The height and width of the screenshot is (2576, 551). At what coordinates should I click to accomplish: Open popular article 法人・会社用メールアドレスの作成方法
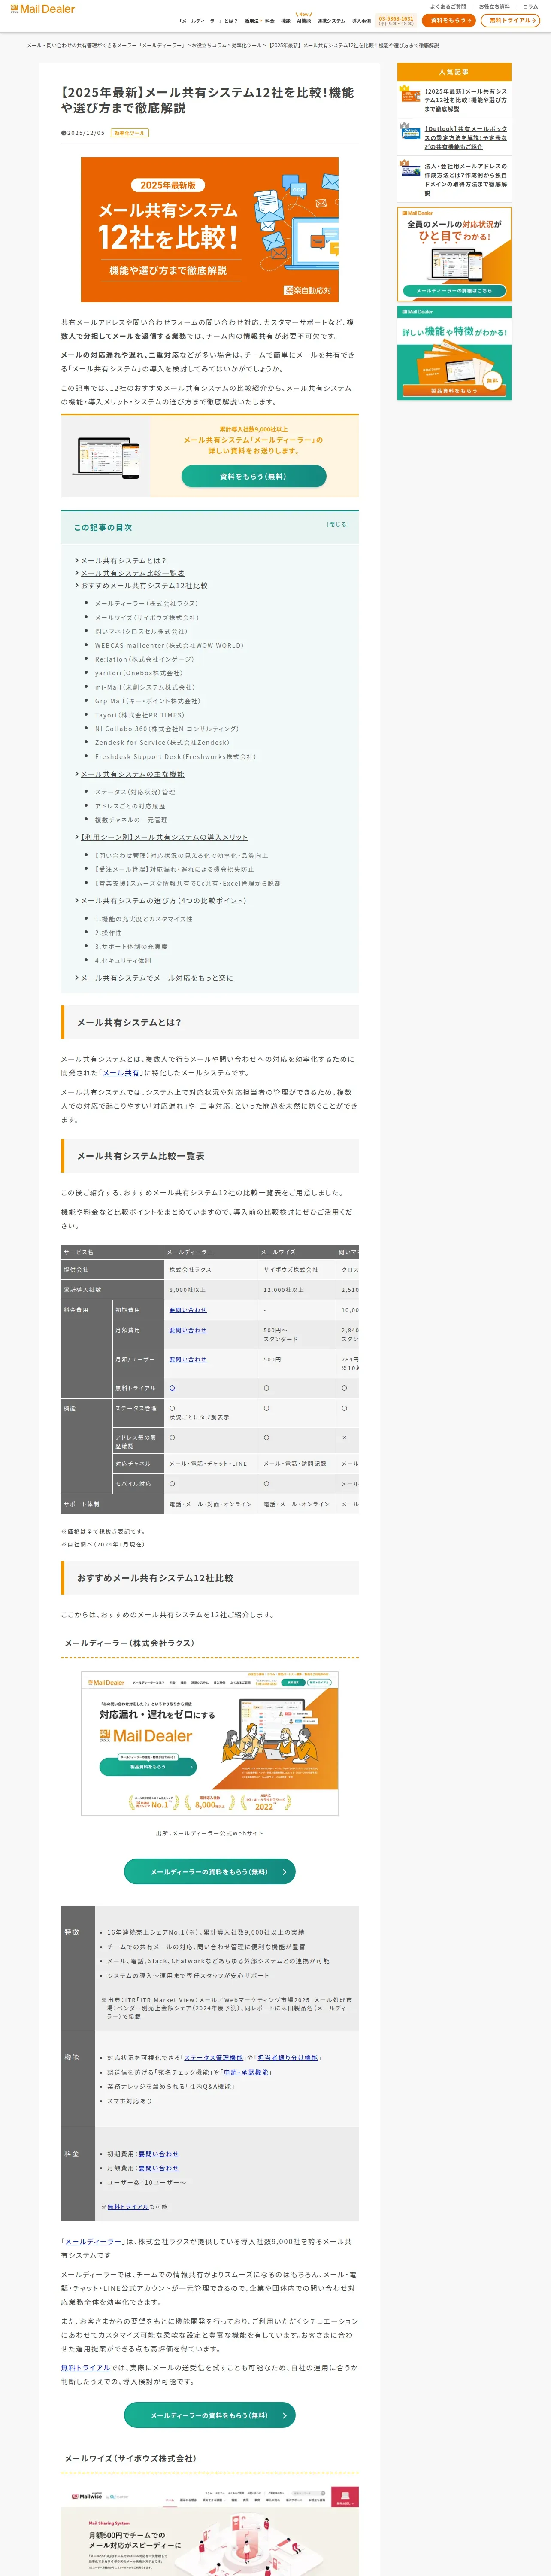pyautogui.click(x=466, y=179)
